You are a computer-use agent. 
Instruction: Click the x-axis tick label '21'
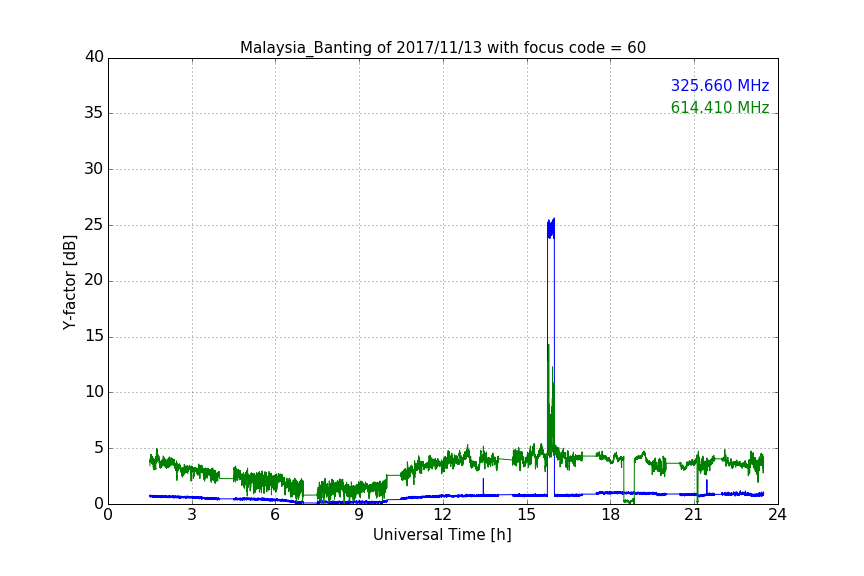pos(694,515)
